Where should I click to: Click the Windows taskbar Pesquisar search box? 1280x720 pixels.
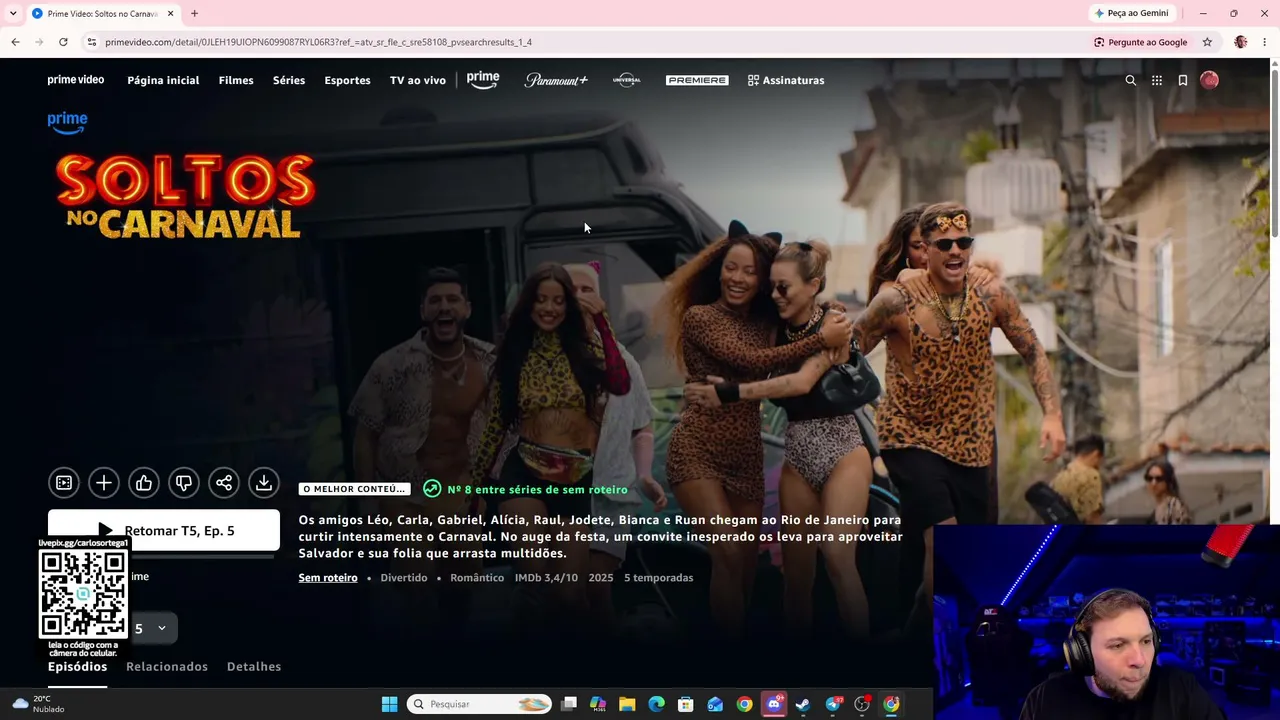(x=479, y=704)
